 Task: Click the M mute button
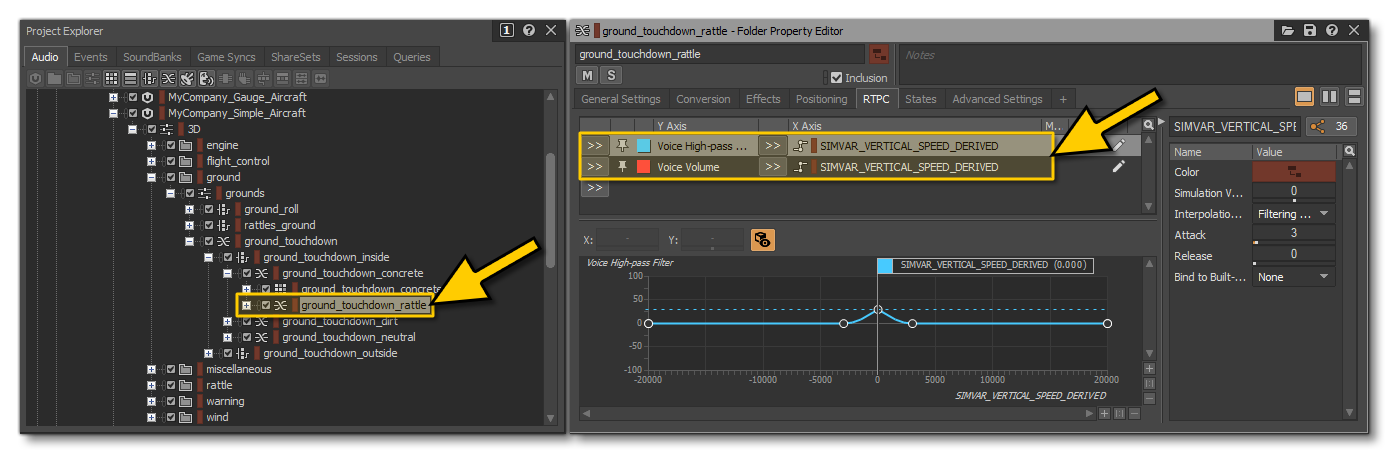(x=588, y=75)
